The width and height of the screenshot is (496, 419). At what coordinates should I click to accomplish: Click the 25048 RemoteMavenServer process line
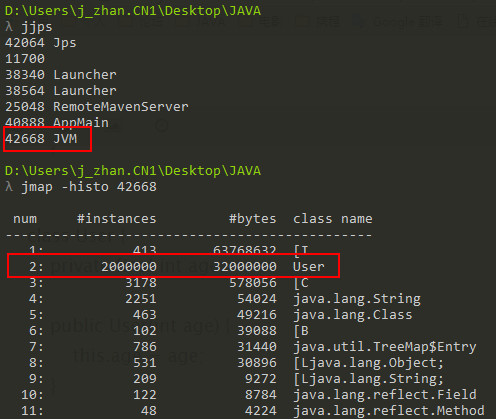97,107
